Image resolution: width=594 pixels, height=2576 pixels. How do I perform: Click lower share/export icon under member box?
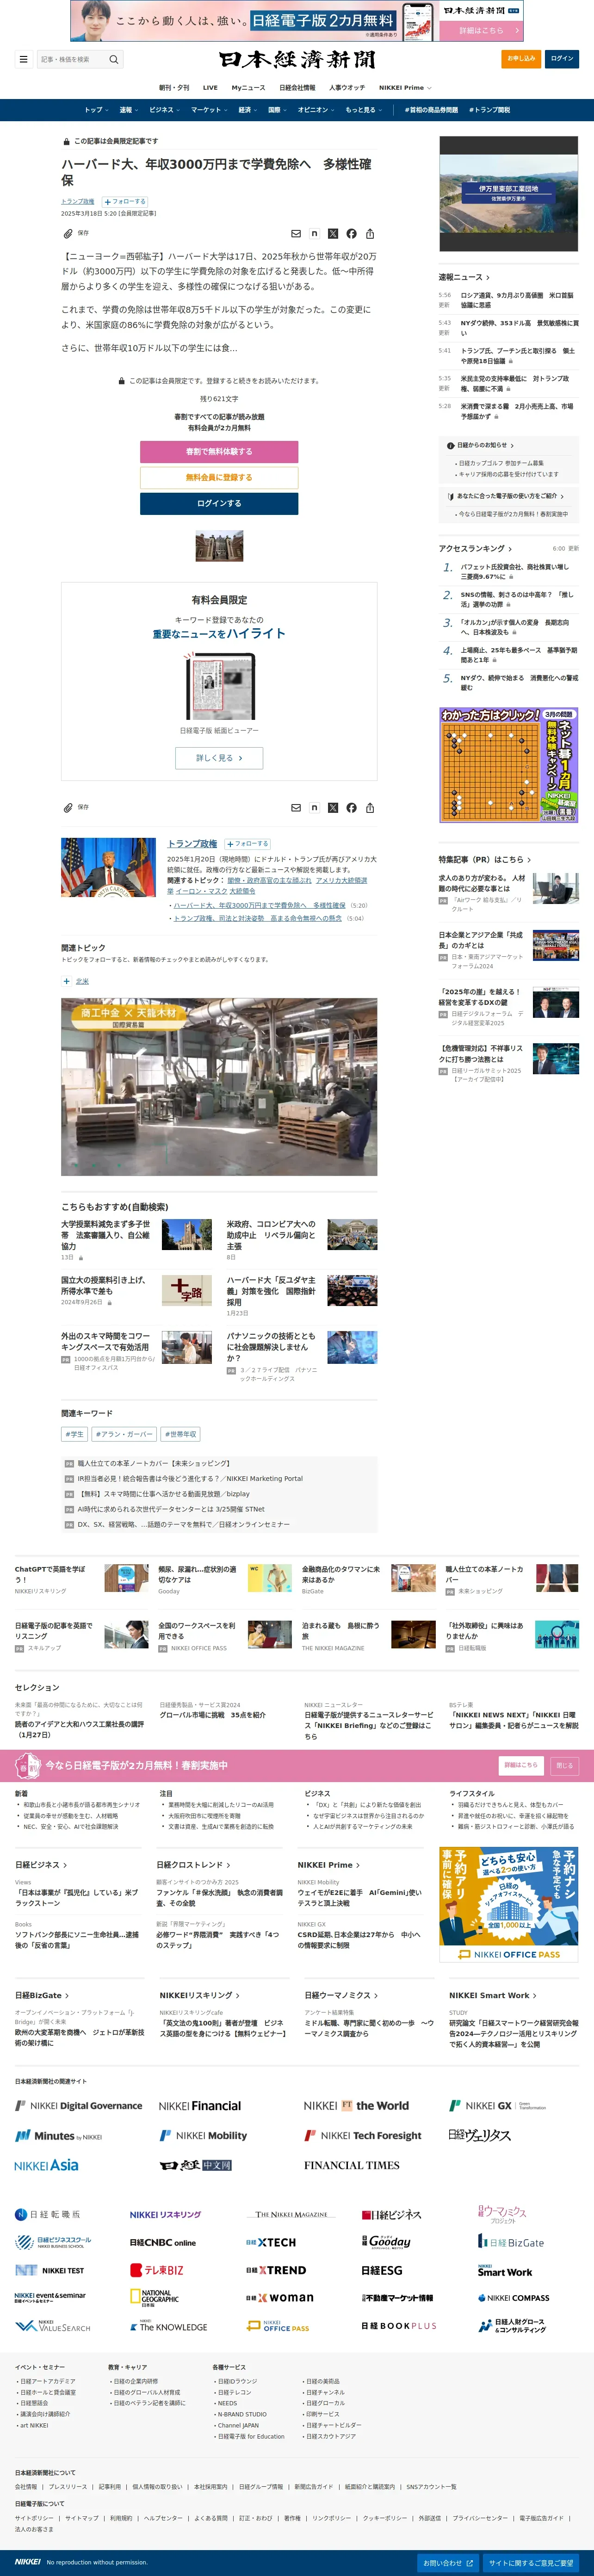click(x=370, y=807)
